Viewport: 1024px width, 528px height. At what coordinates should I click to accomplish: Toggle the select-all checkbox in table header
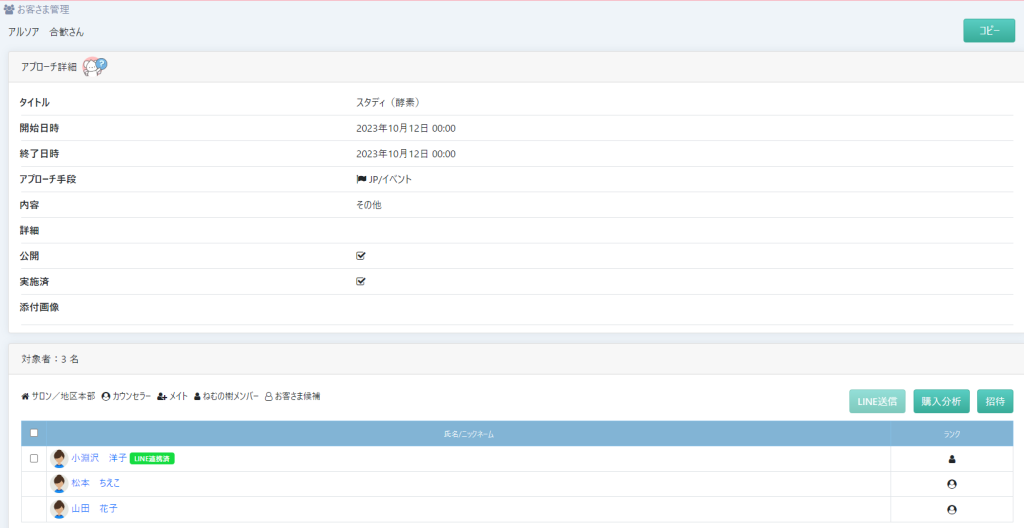[34, 433]
